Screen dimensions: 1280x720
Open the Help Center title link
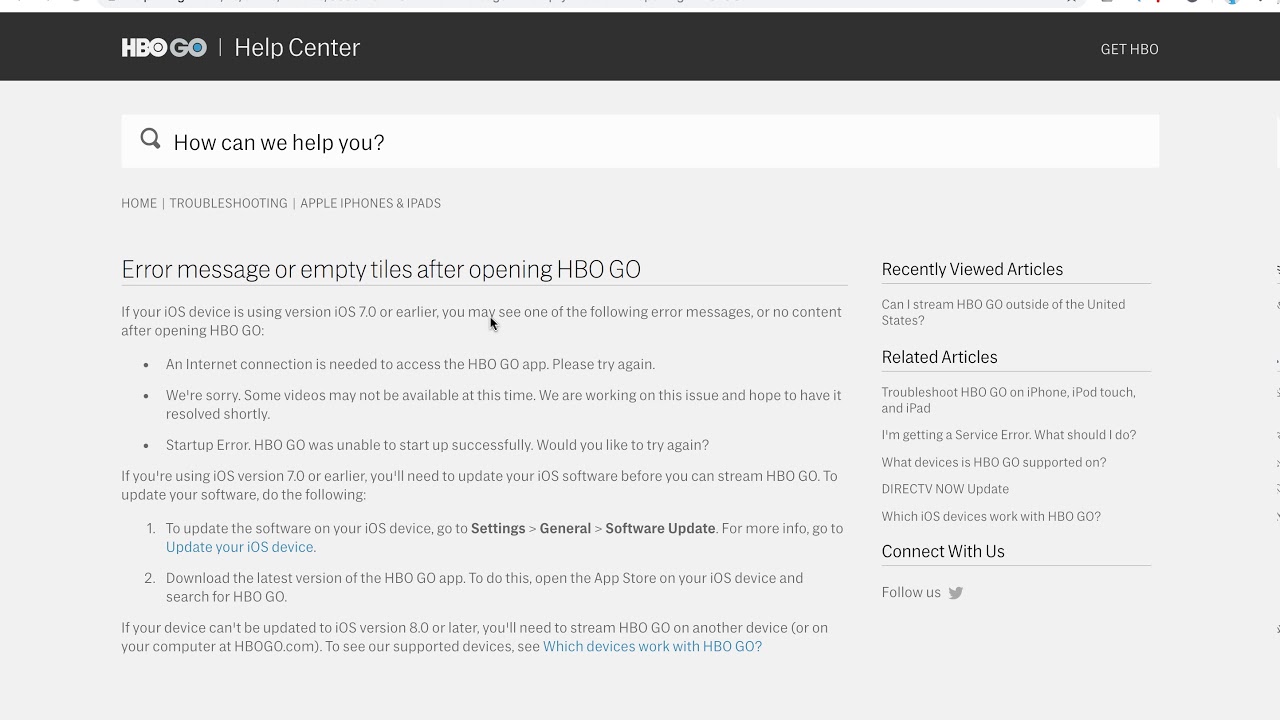(x=297, y=48)
